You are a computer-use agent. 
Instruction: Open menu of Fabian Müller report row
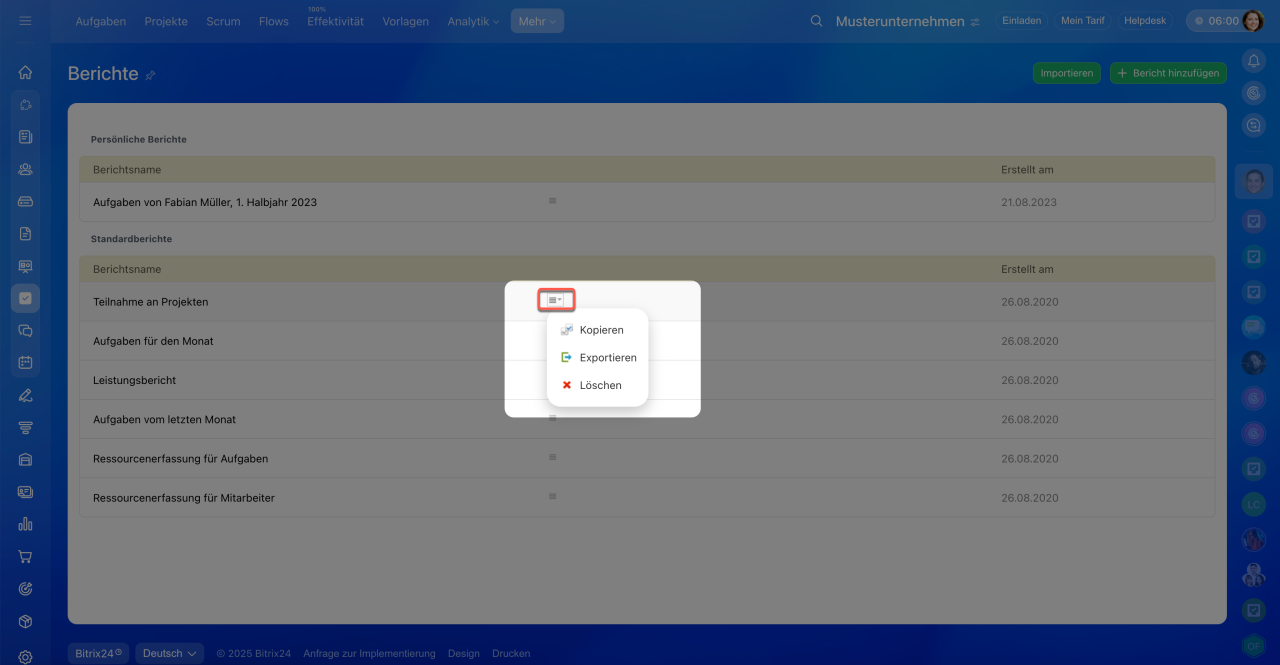(x=552, y=201)
